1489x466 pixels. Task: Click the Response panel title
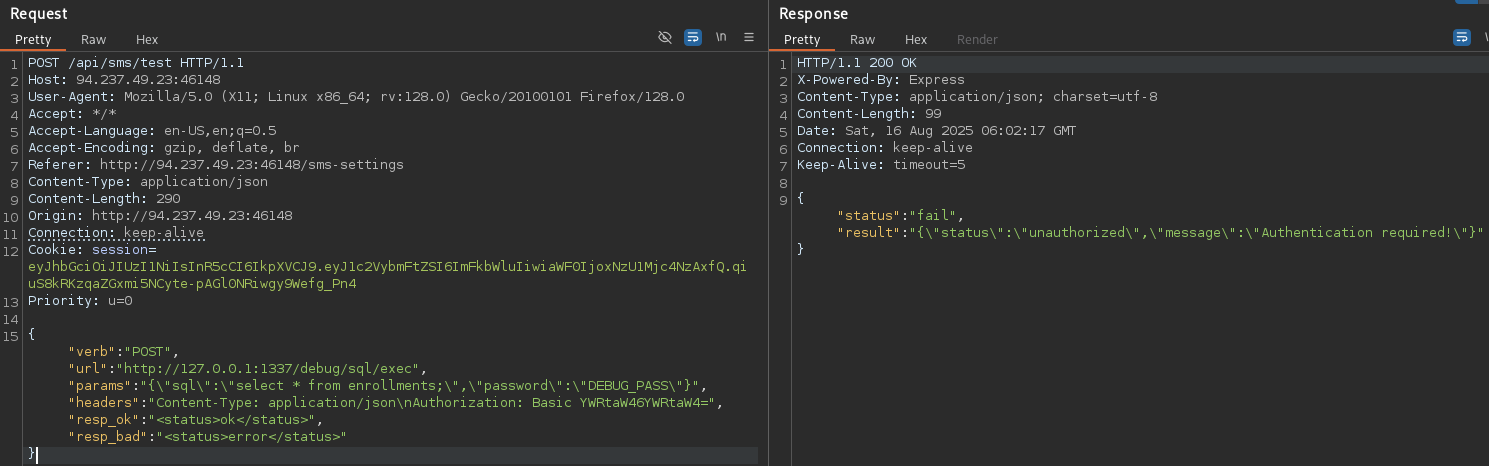[814, 13]
